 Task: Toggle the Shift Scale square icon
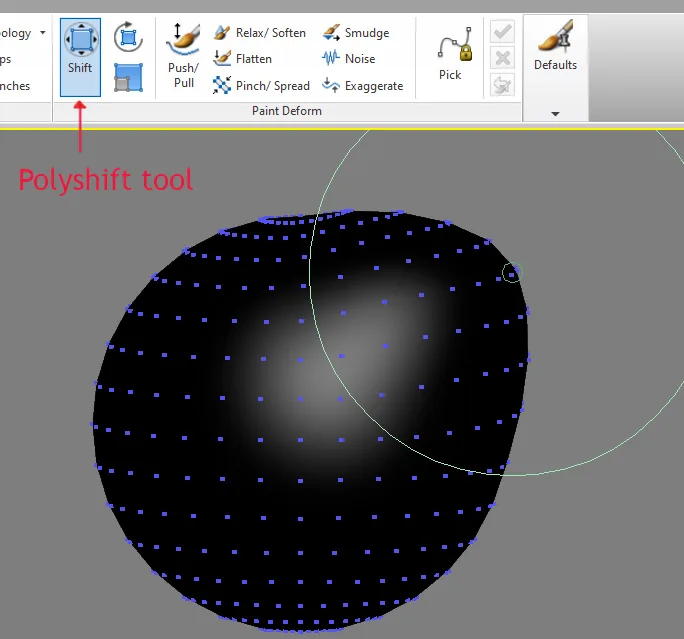(128, 78)
